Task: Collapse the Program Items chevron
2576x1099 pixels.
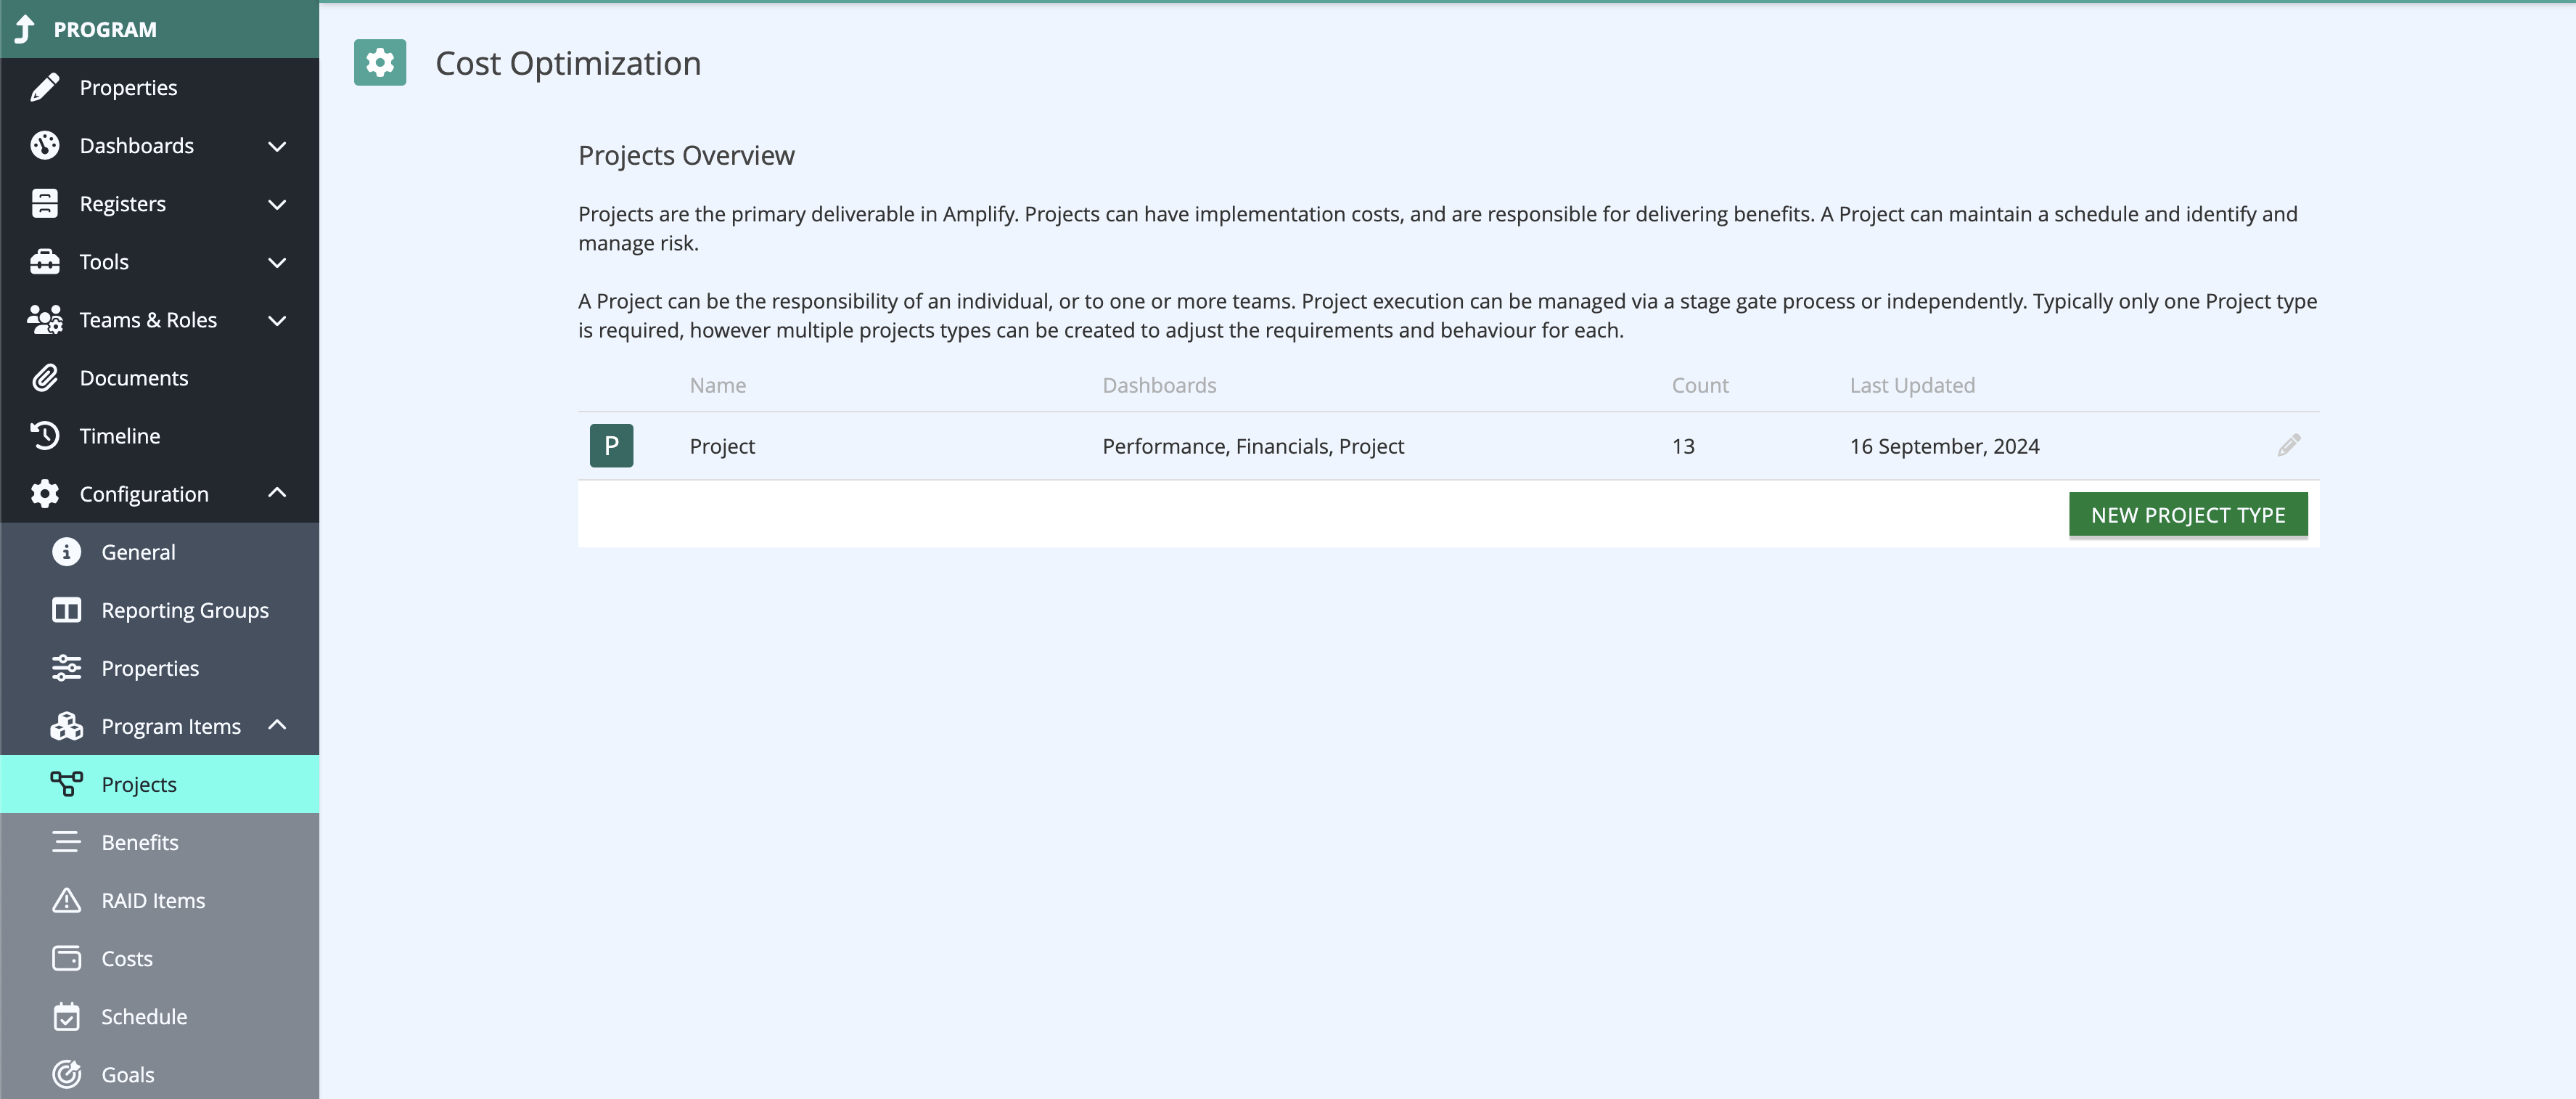Action: click(x=277, y=725)
